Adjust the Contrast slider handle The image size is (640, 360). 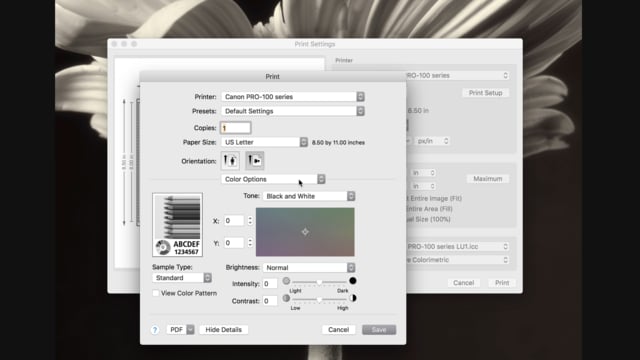(320, 299)
